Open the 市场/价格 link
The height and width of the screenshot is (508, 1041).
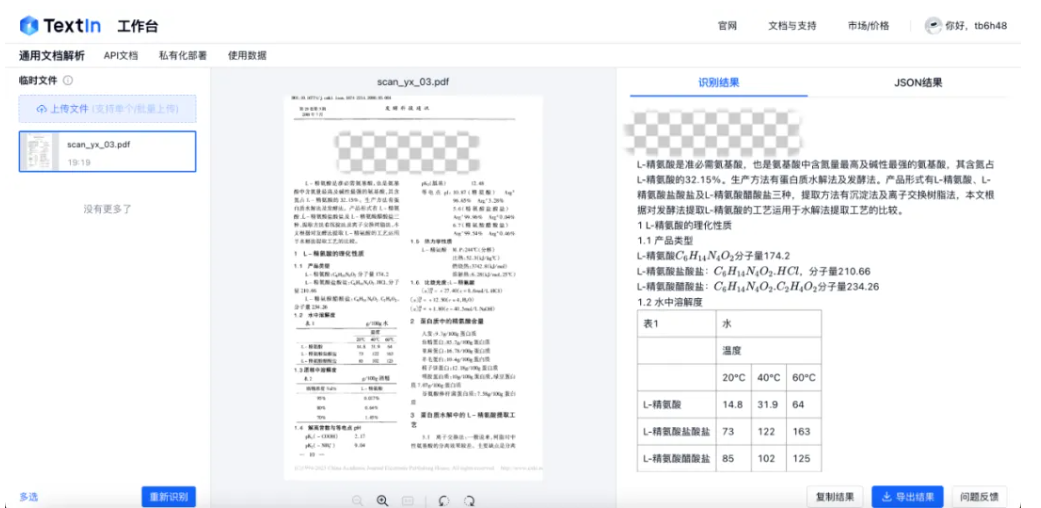coord(868,26)
